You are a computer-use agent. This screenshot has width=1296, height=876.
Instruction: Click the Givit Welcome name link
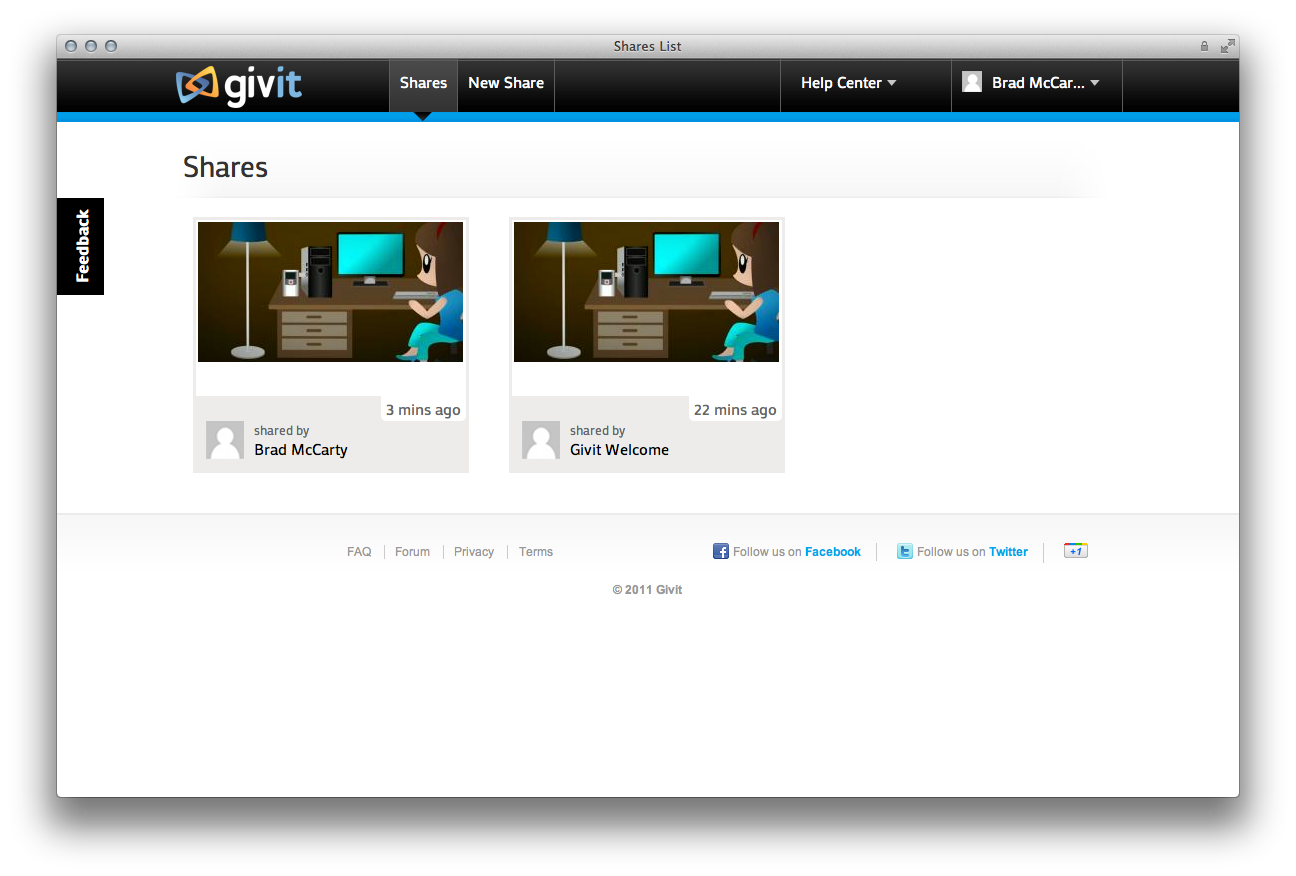pos(620,450)
